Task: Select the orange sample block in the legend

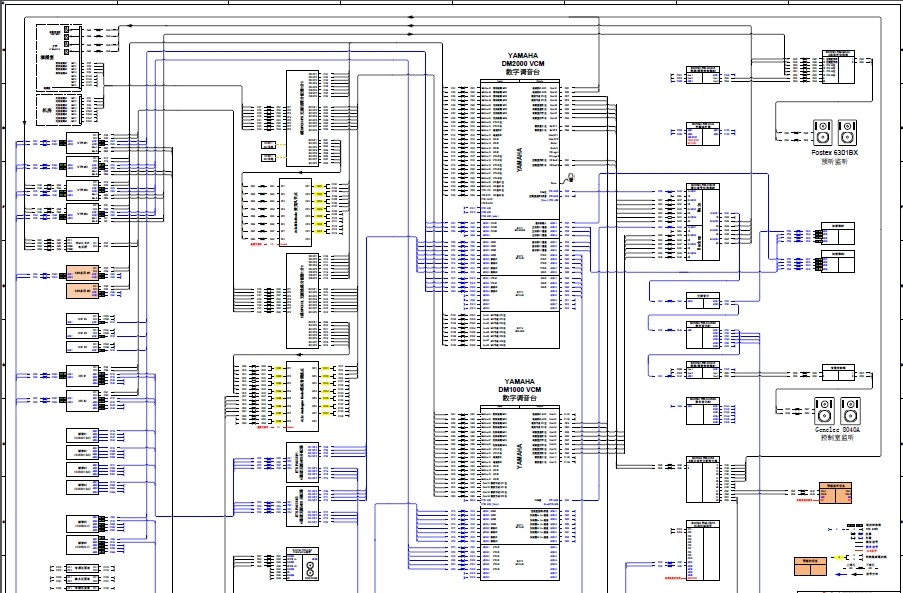Action: [810, 567]
